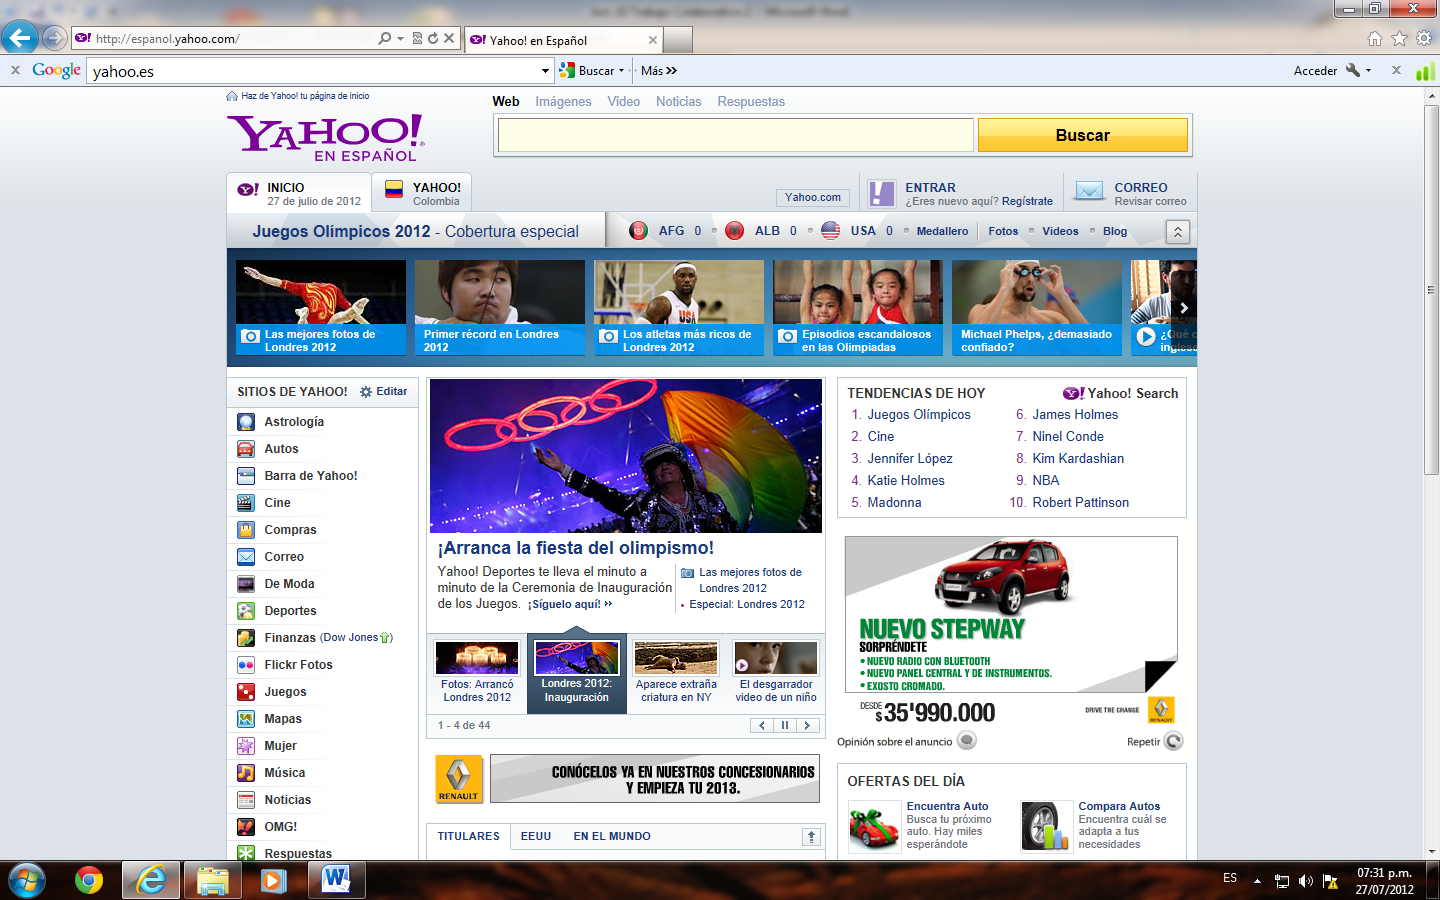Select the Imágenes search tab
Viewport: 1440px width, 900px height.
click(x=563, y=102)
